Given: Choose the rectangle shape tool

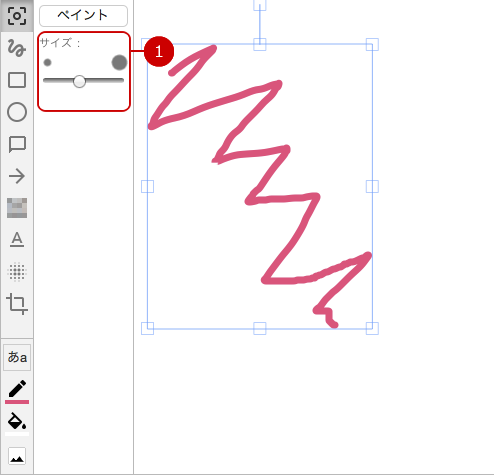Looking at the screenshot, I should [17, 80].
